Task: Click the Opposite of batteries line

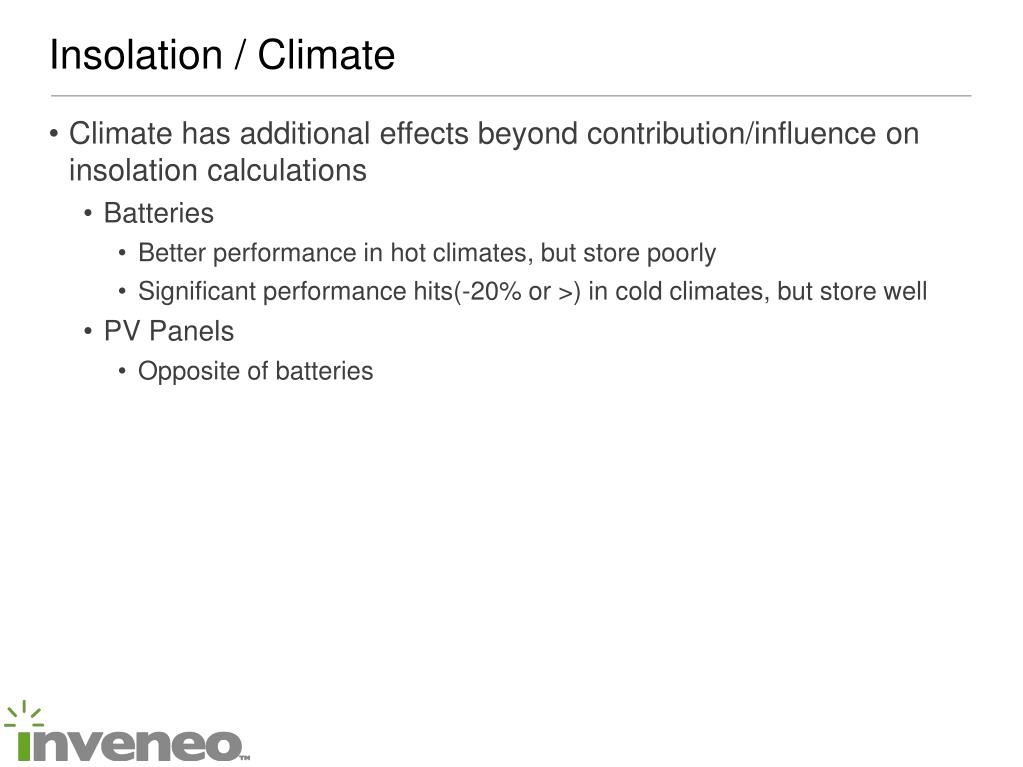Action: tap(256, 371)
